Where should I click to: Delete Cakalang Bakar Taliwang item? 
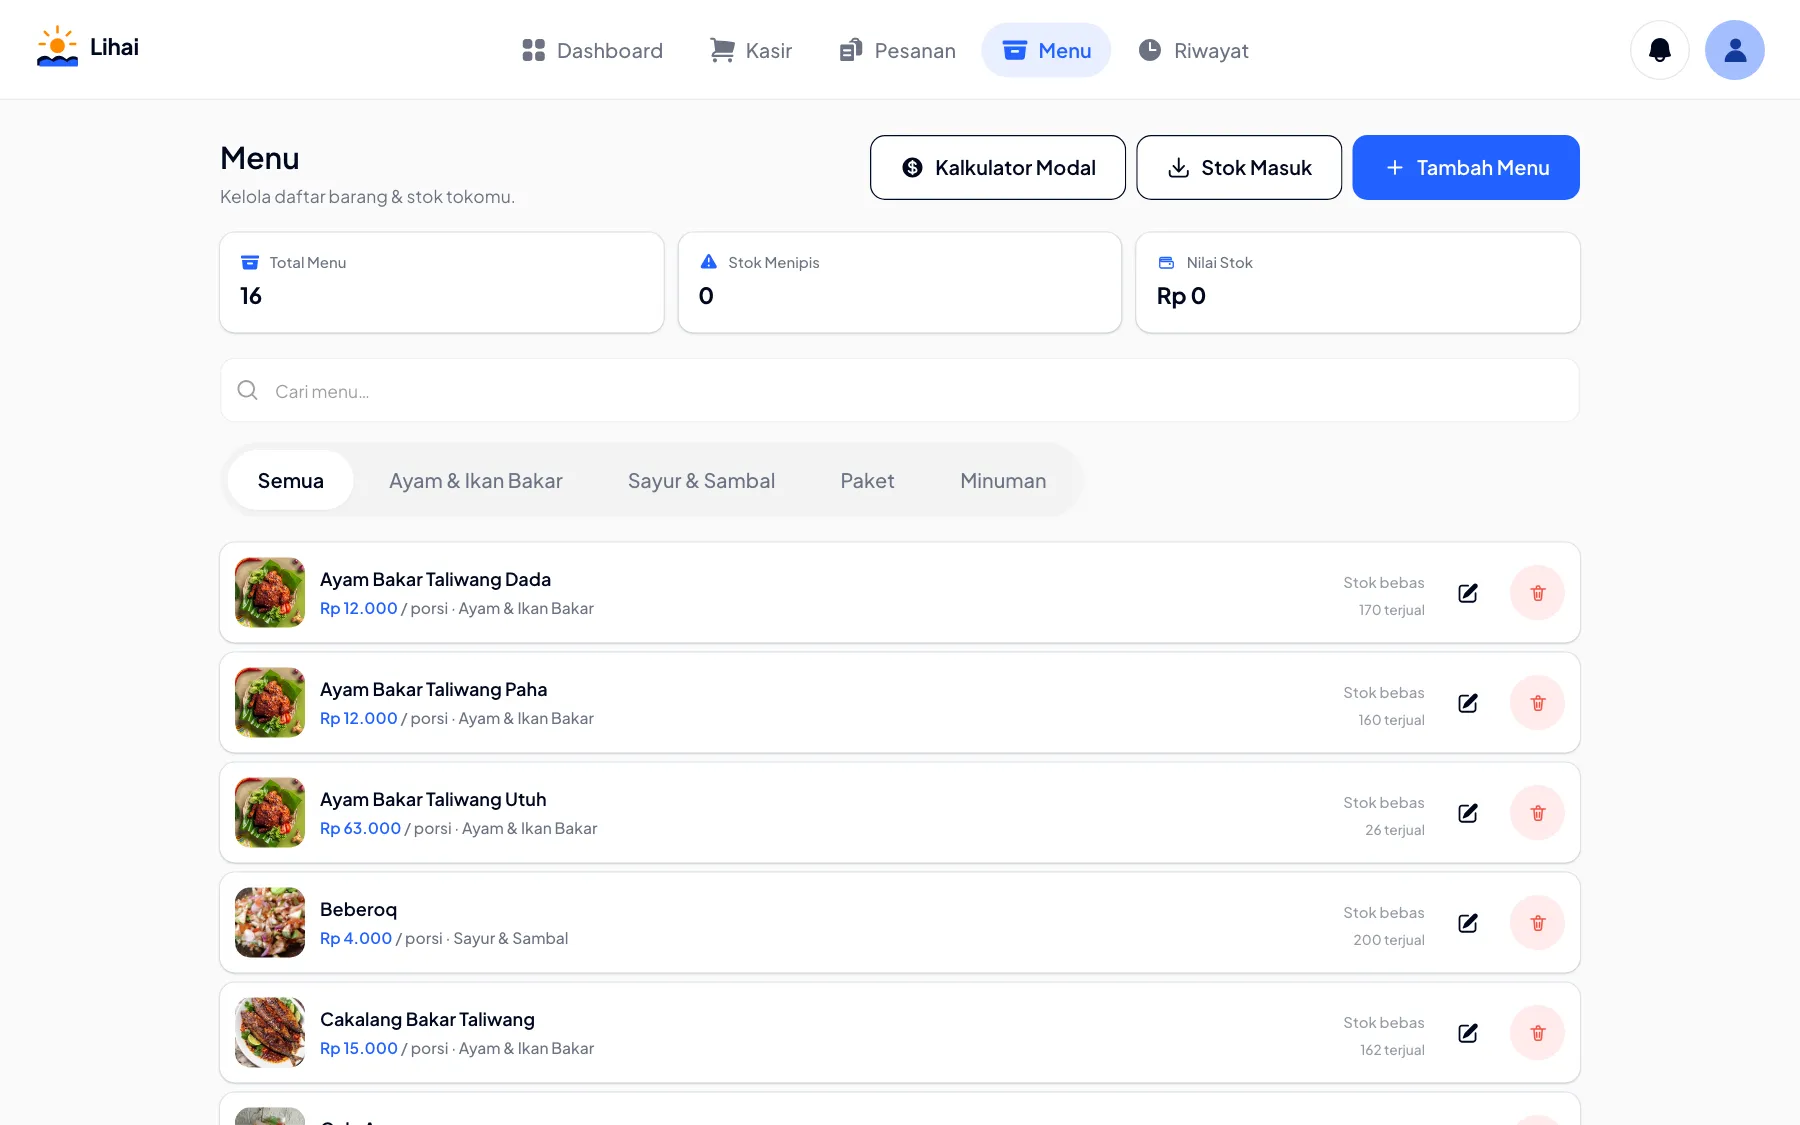pyautogui.click(x=1537, y=1033)
